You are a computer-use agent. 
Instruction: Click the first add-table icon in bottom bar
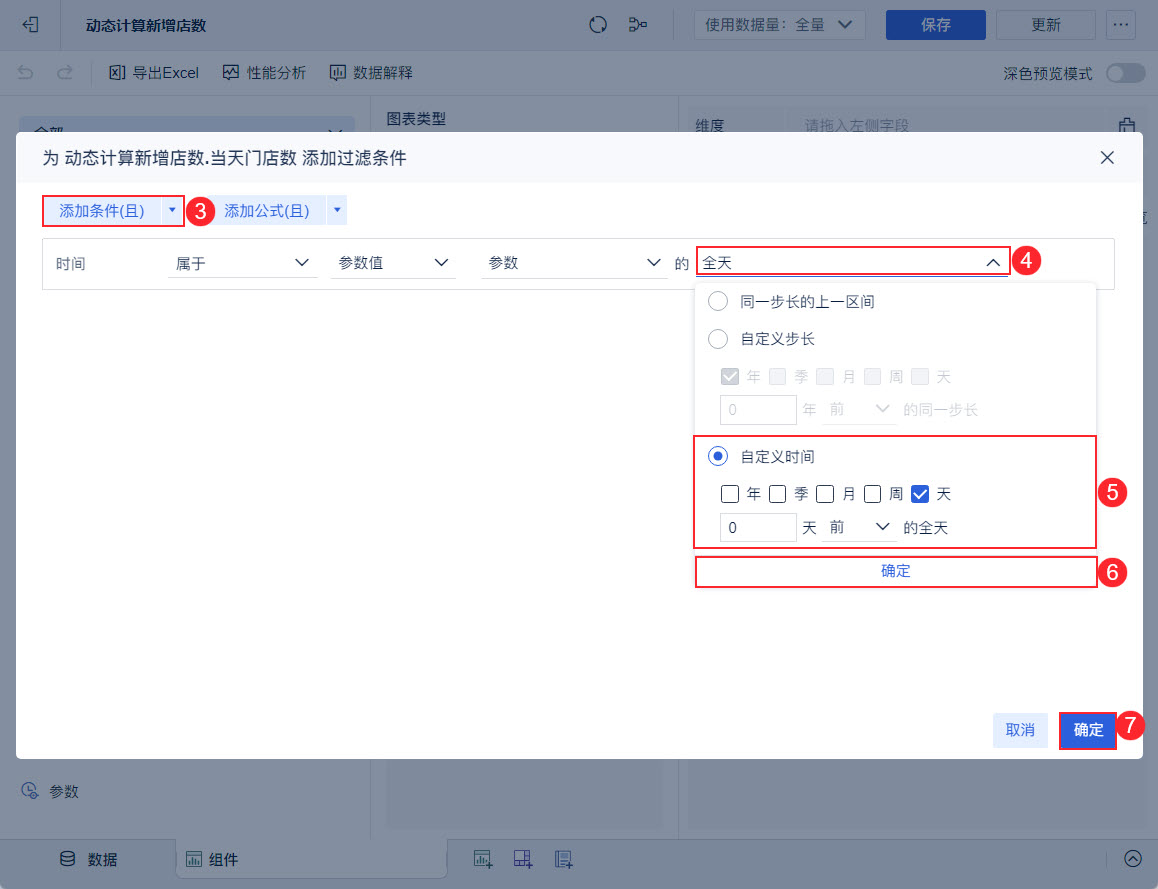[x=483, y=859]
